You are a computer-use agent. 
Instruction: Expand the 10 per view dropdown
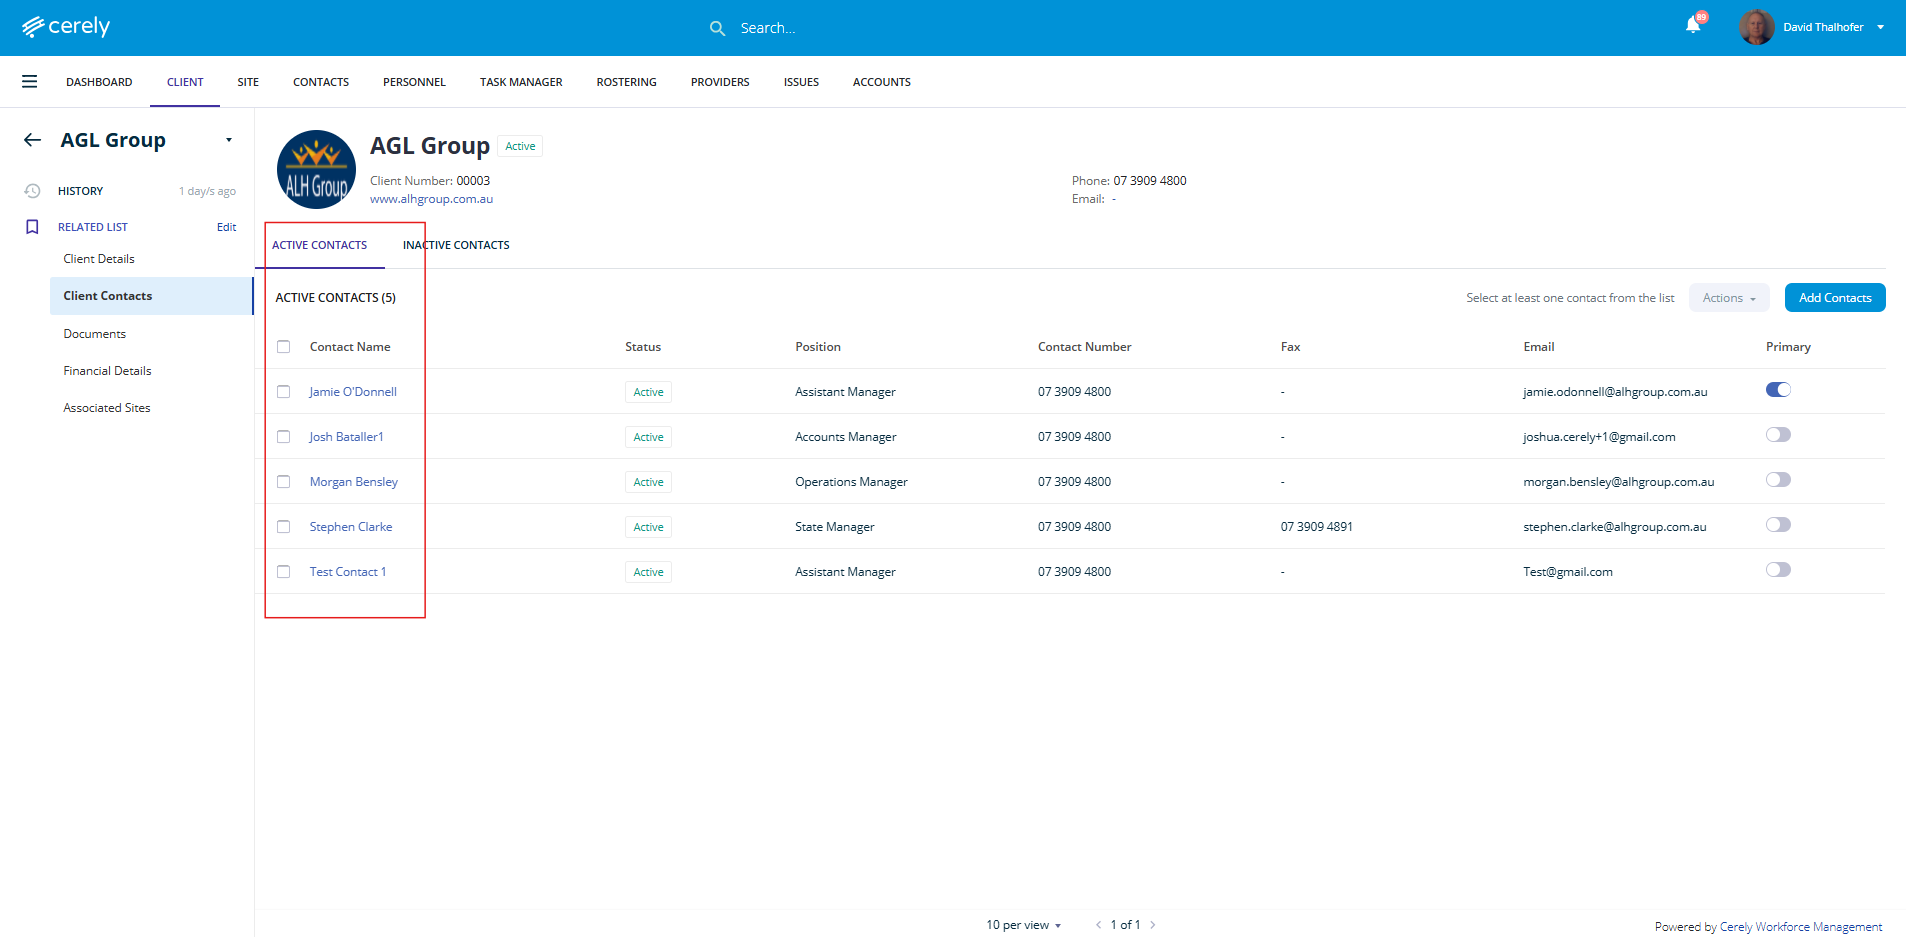point(1023,925)
